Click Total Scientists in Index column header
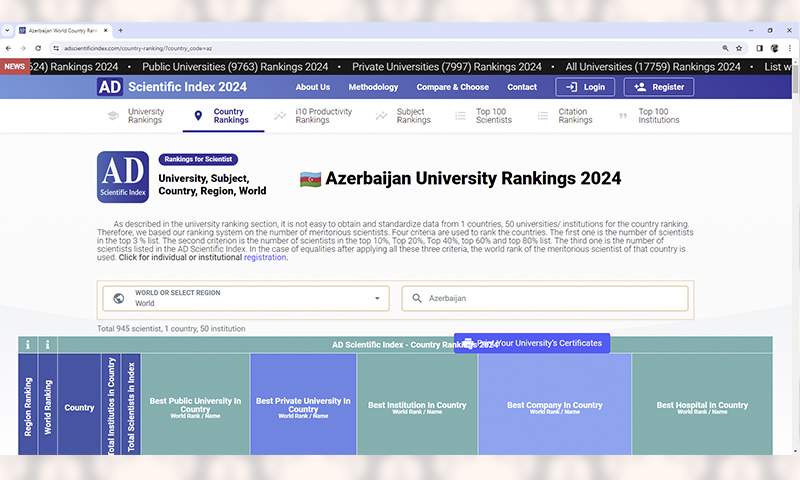Image resolution: width=800 pixels, height=480 pixels. [131, 404]
